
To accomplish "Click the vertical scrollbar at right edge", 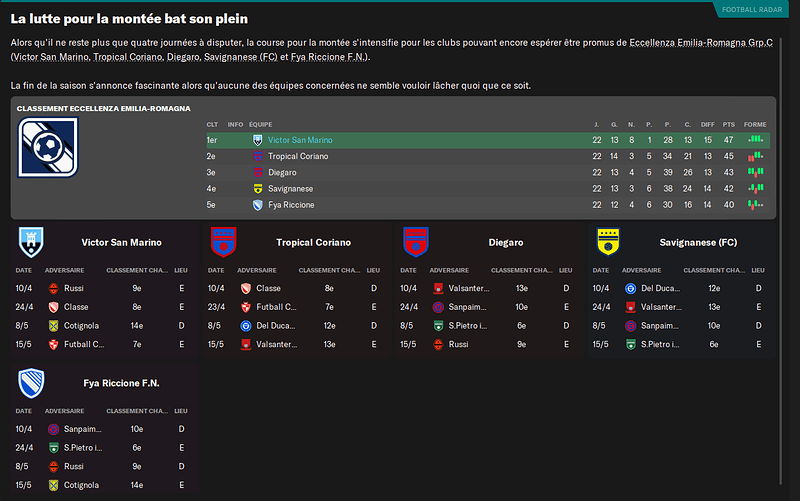I will coord(780,260).
